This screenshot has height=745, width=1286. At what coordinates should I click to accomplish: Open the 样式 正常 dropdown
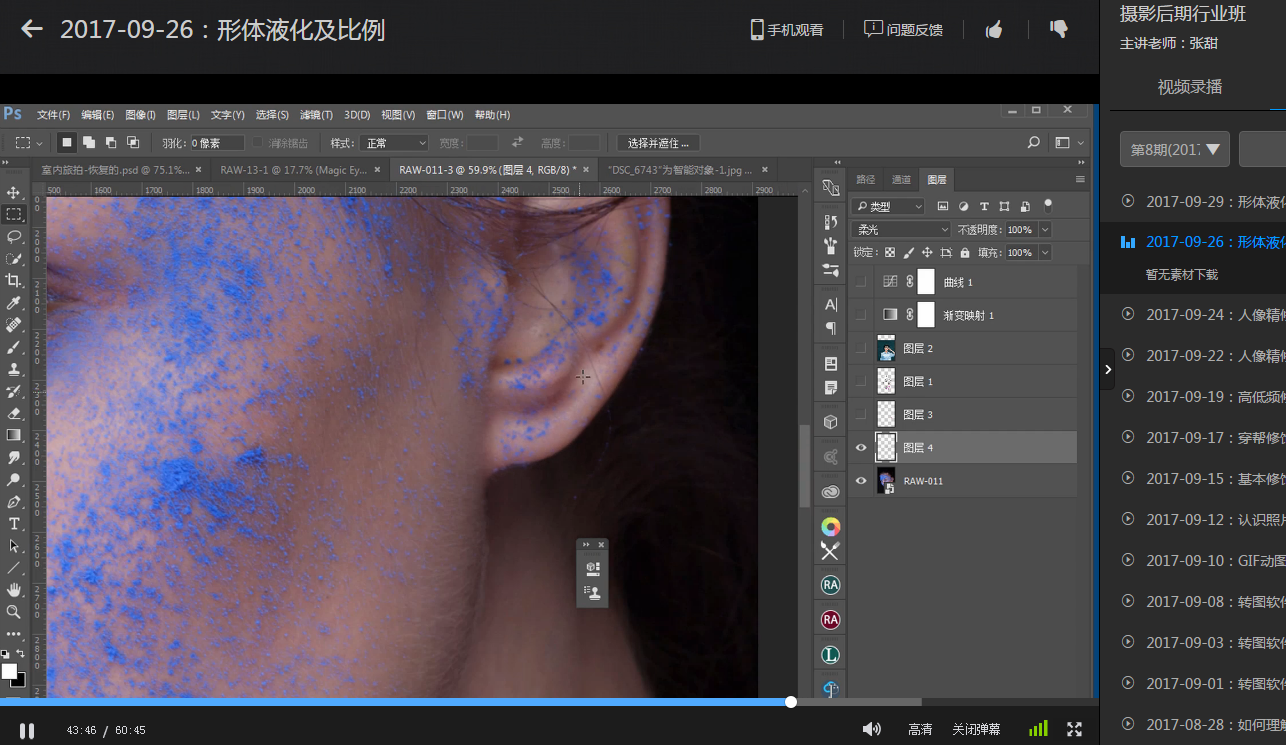394,143
